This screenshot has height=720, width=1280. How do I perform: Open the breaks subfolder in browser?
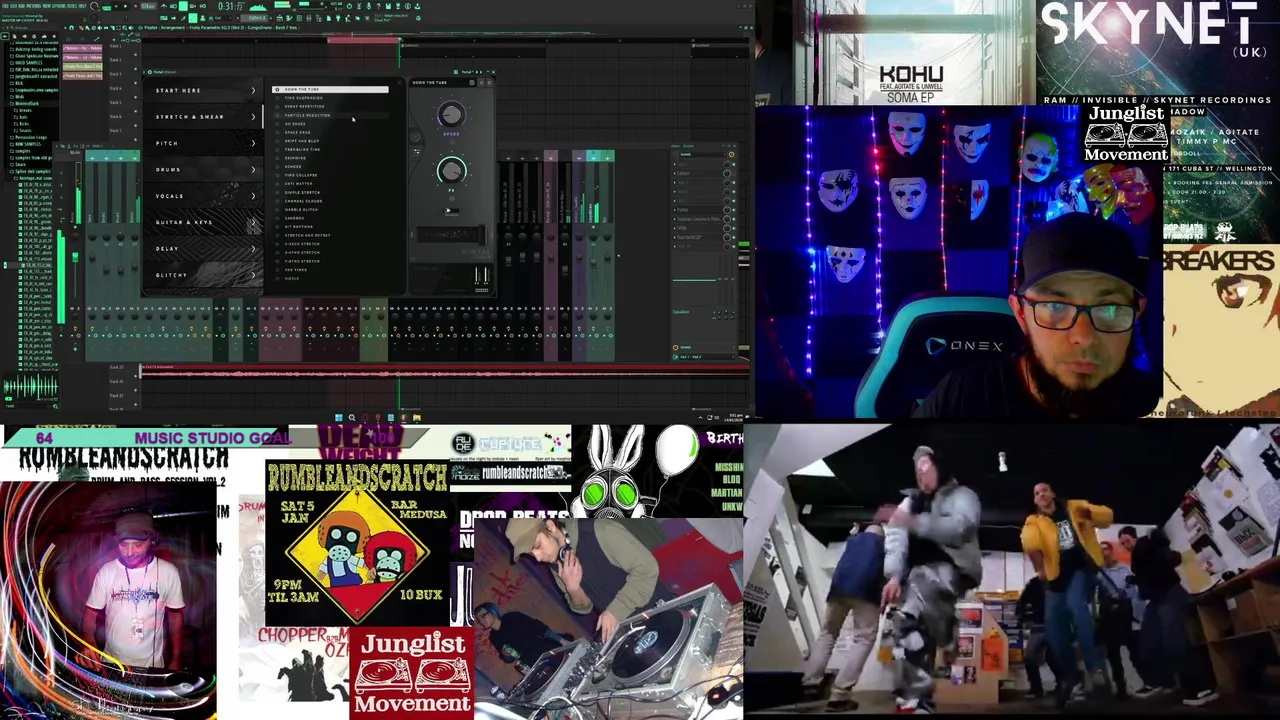24,110
